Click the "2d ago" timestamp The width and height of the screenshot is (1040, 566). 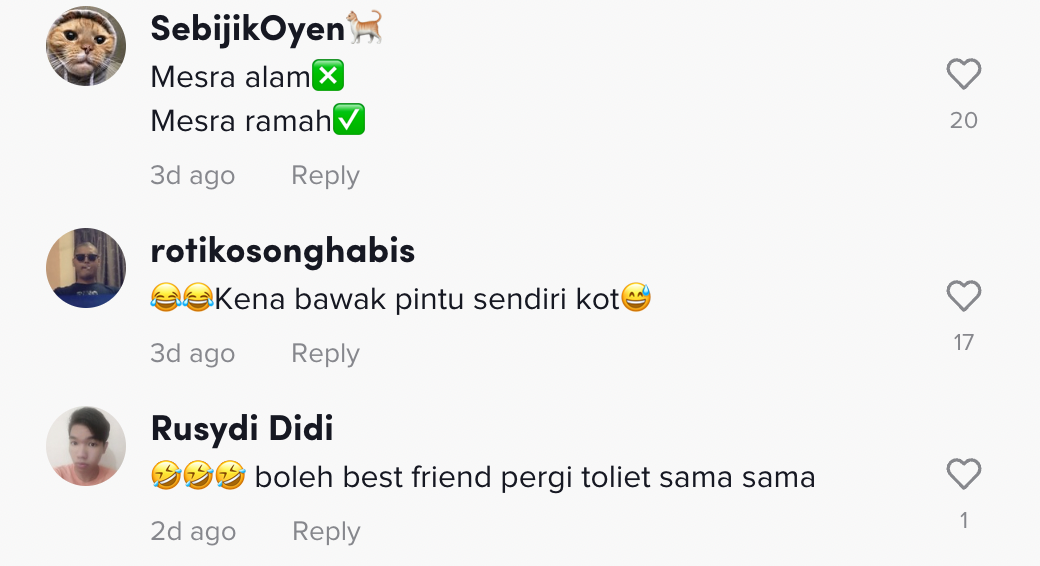[193, 532]
